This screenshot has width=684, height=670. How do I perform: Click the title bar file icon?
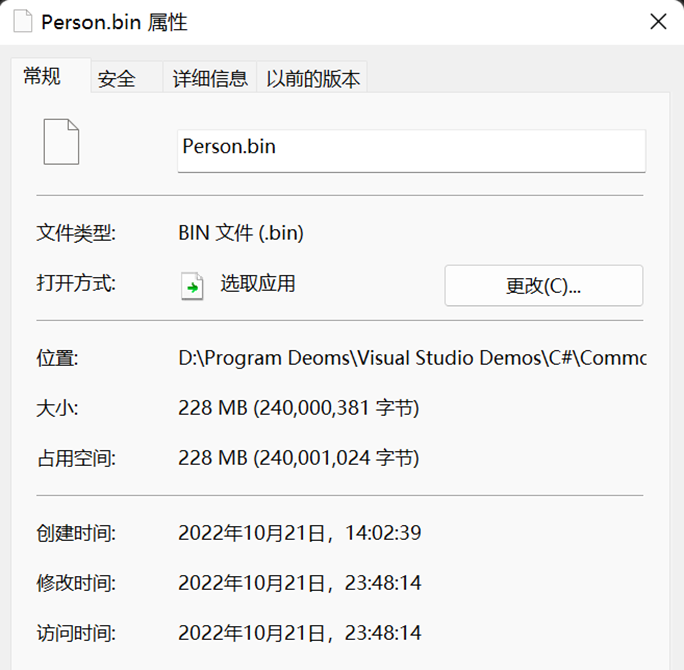click(23, 21)
